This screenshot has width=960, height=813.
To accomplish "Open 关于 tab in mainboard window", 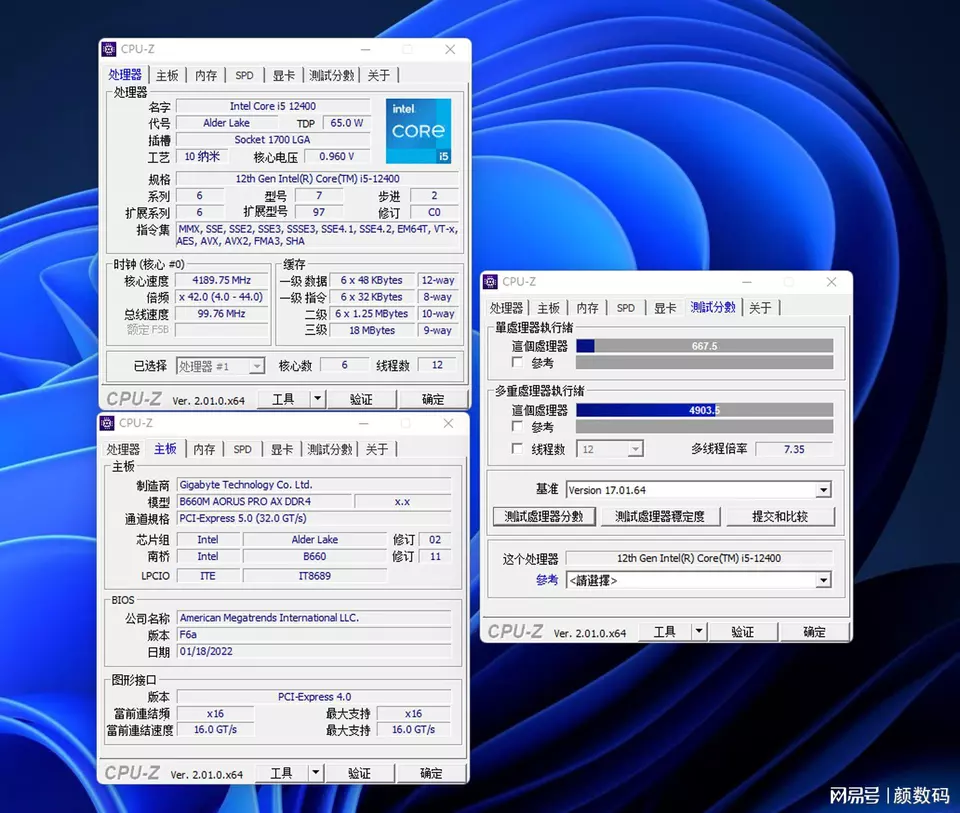I will coord(377,449).
